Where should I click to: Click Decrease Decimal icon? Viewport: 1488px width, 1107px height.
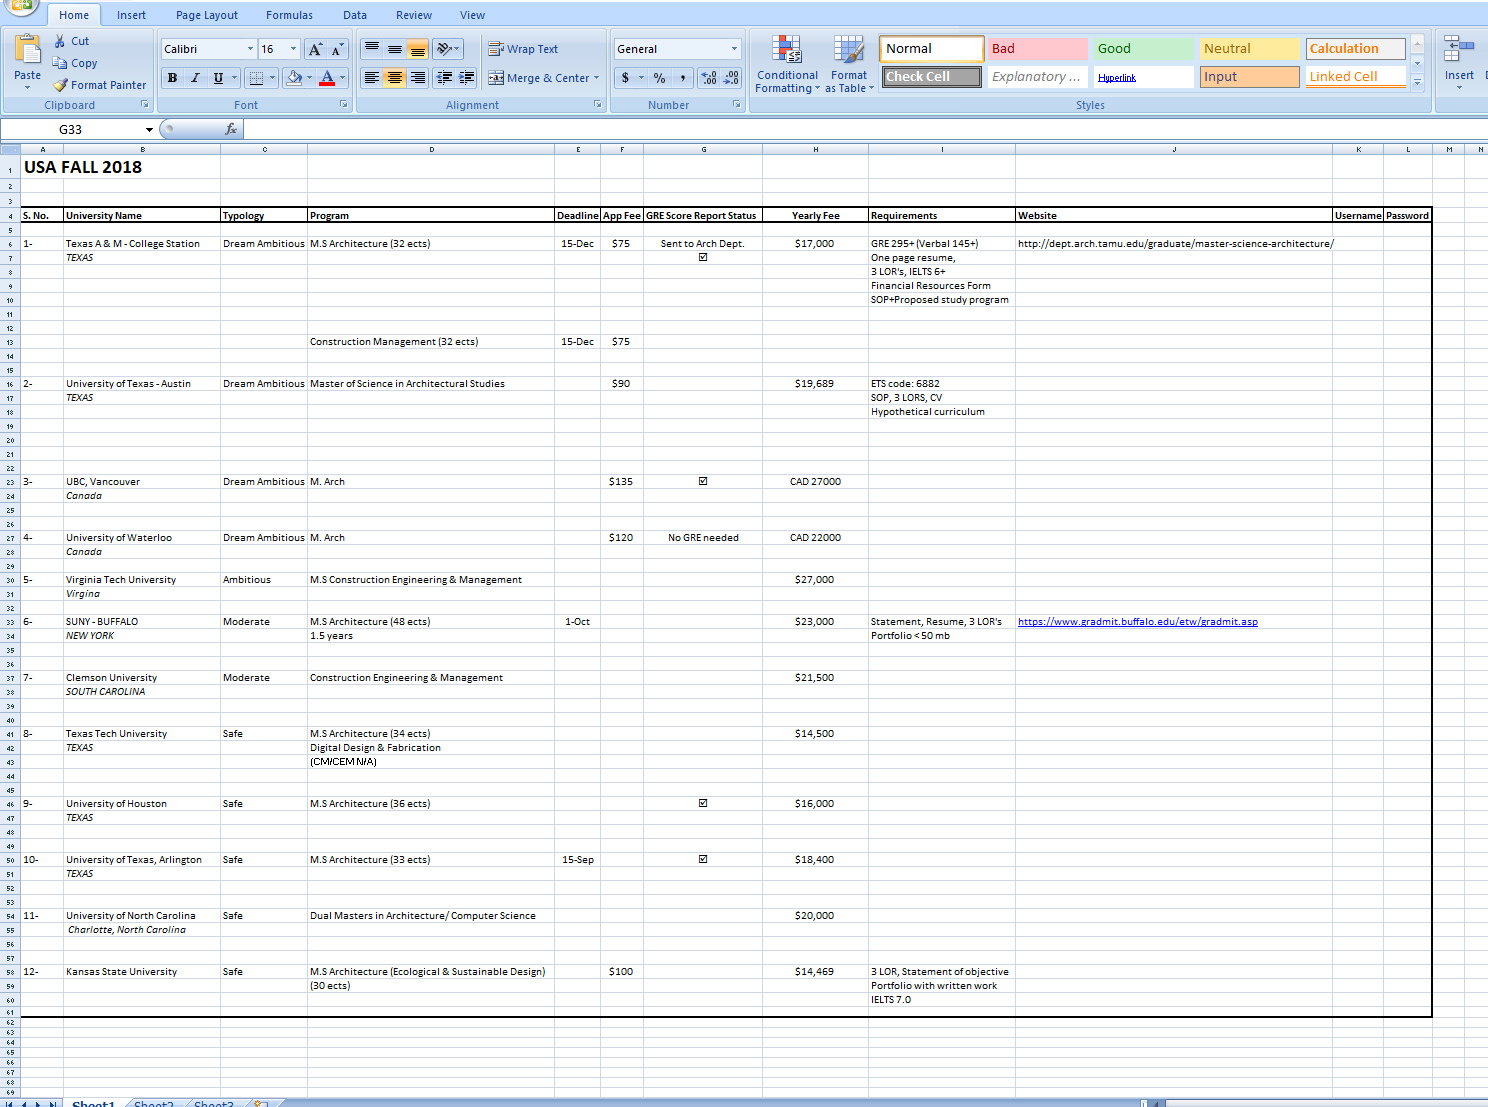(x=731, y=78)
